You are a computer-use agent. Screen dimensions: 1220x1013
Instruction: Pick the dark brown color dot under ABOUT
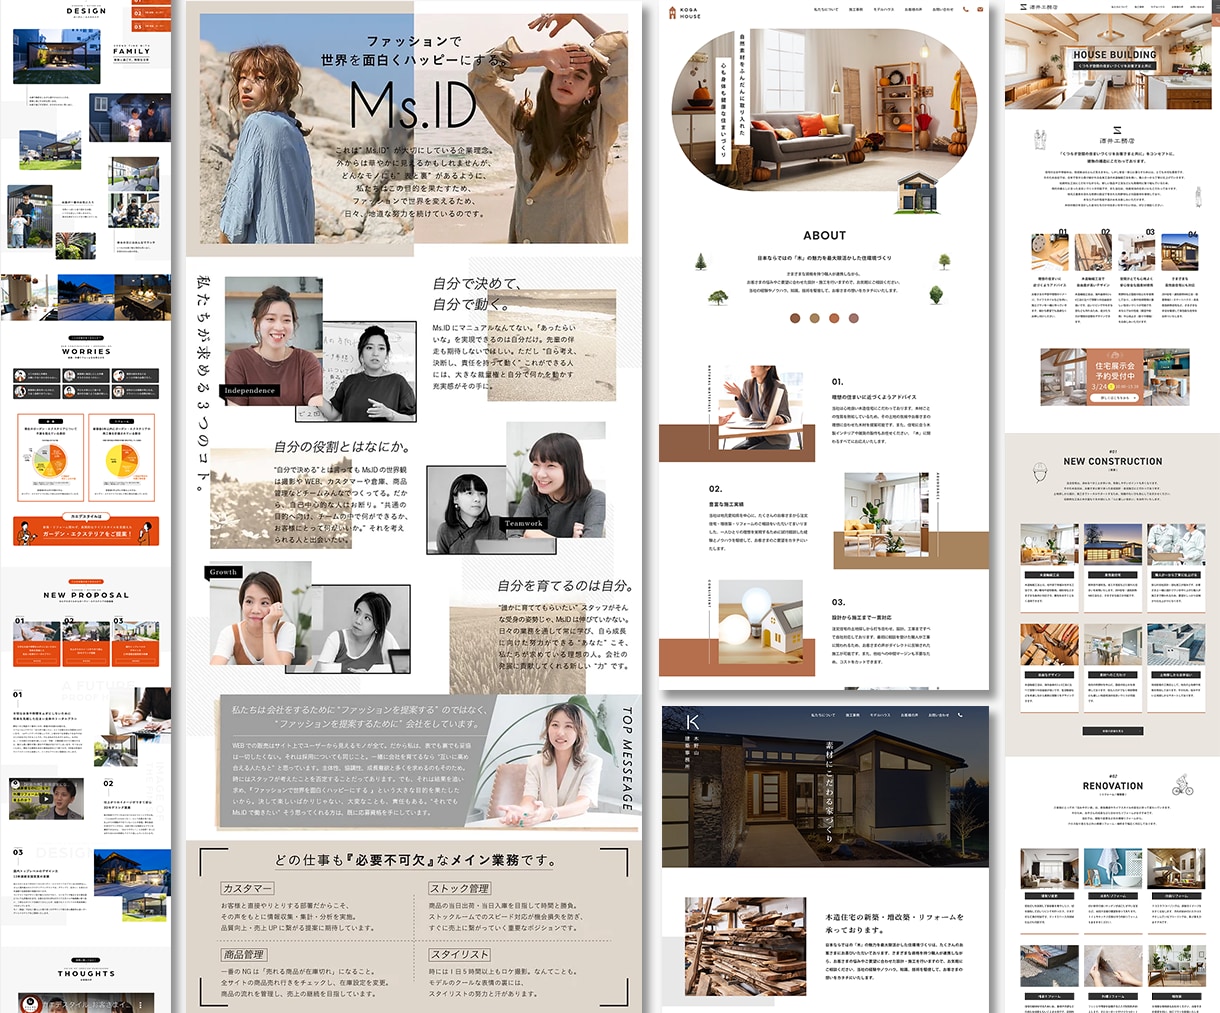[x=795, y=318]
